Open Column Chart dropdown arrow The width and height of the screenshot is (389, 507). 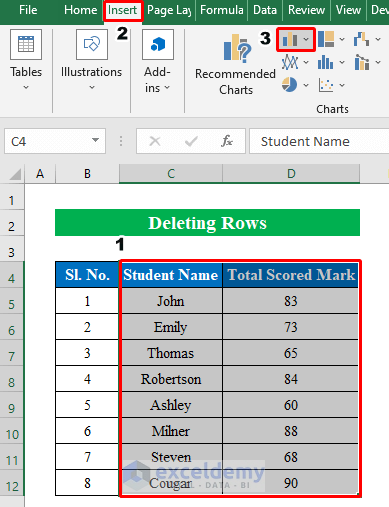click(x=306, y=40)
